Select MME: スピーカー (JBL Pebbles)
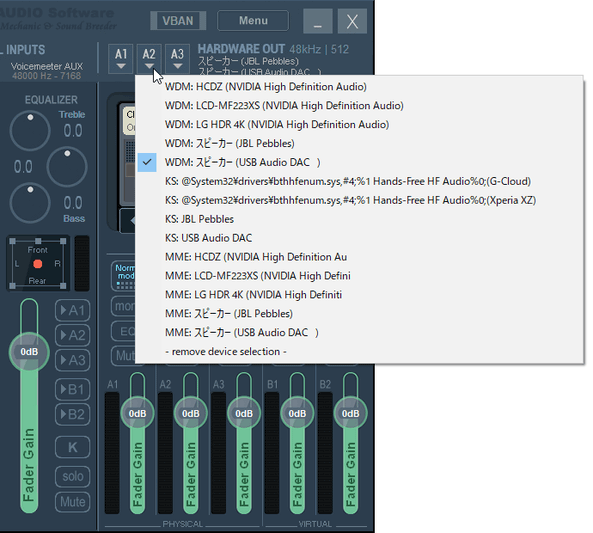The height and width of the screenshot is (533, 593). click(359, 314)
